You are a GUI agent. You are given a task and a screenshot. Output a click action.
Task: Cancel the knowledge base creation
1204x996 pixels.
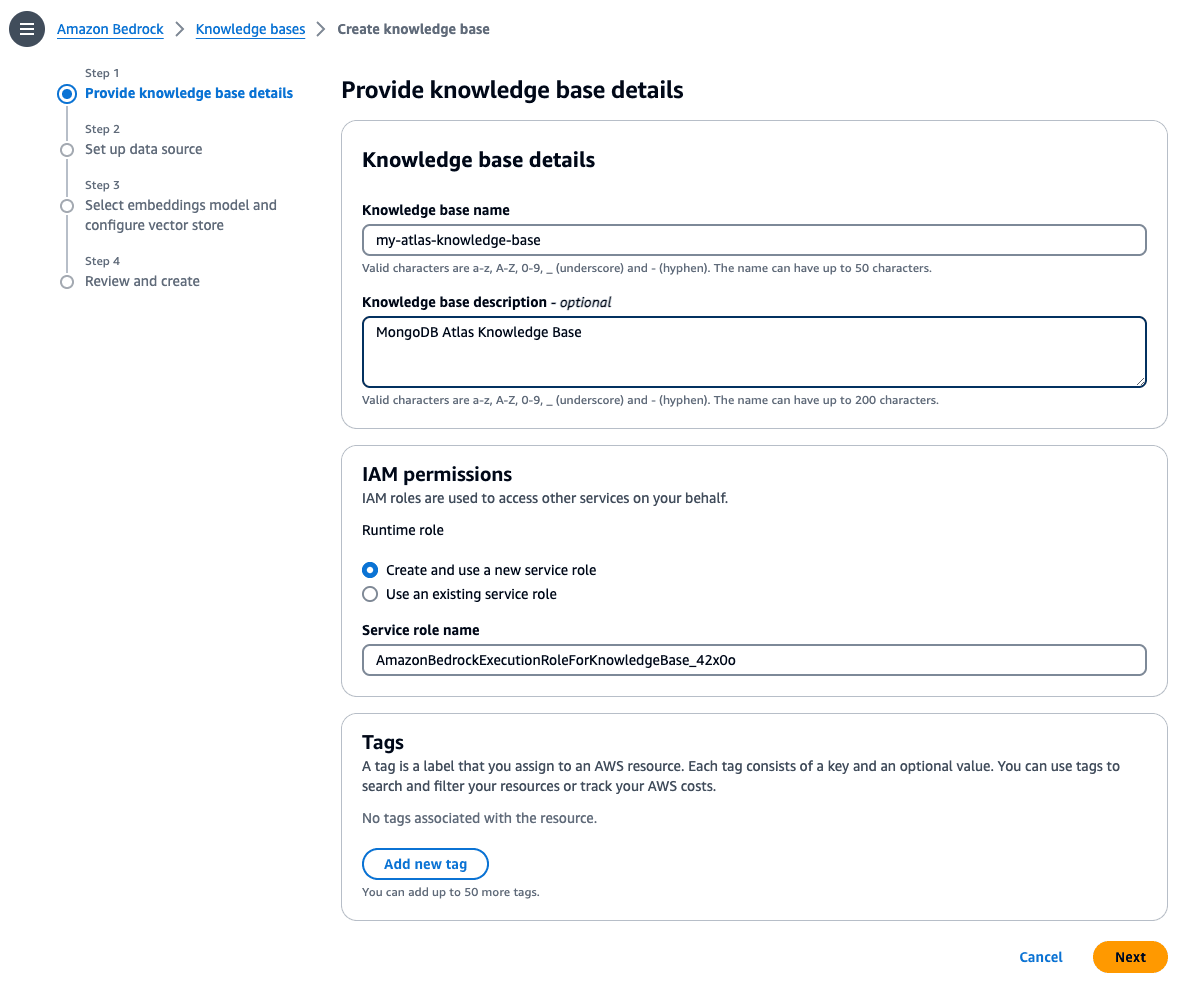(x=1040, y=957)
